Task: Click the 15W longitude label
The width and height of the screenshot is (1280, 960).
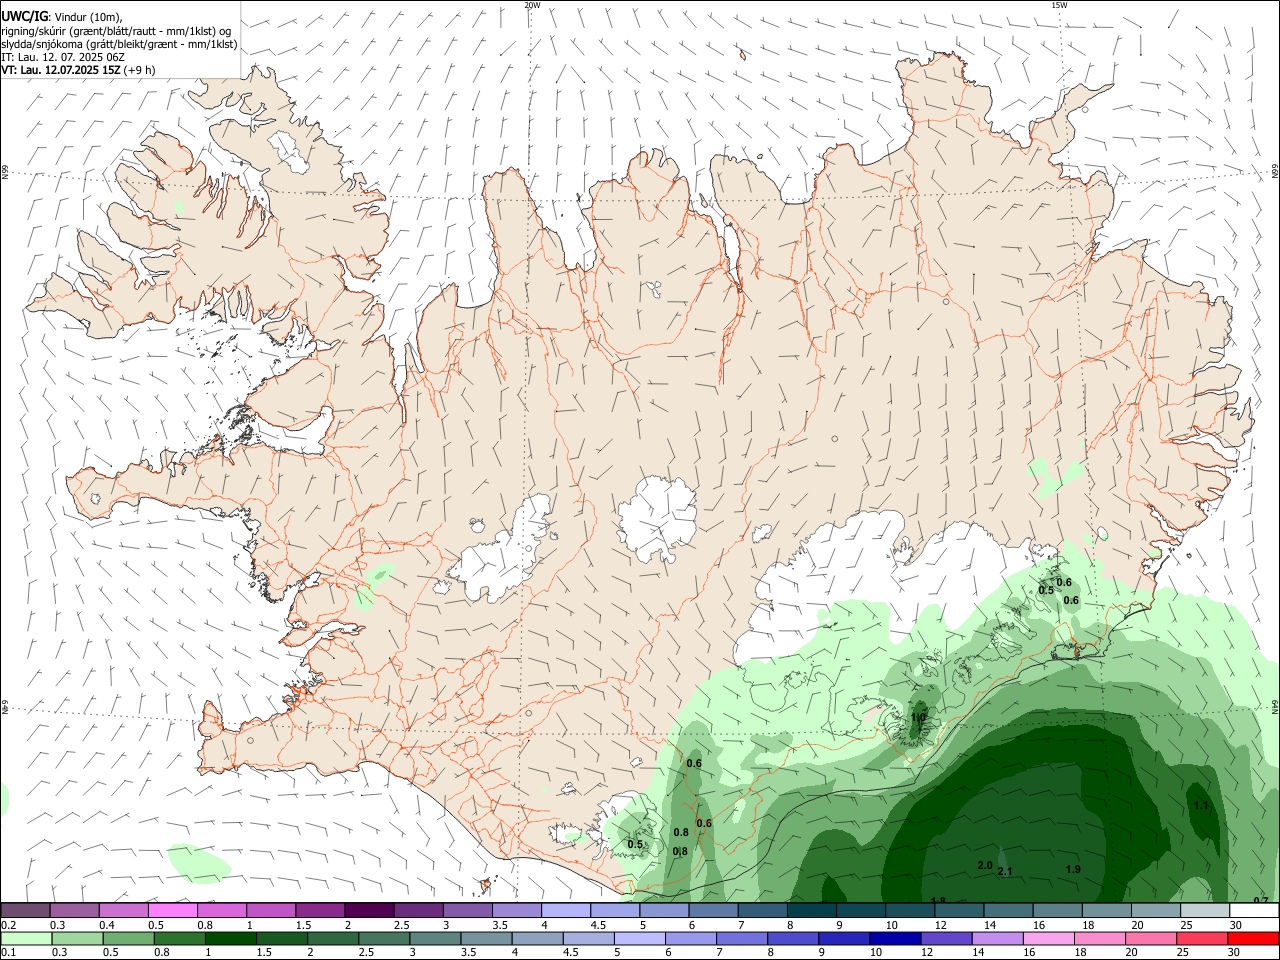Action: (1059, 5)
